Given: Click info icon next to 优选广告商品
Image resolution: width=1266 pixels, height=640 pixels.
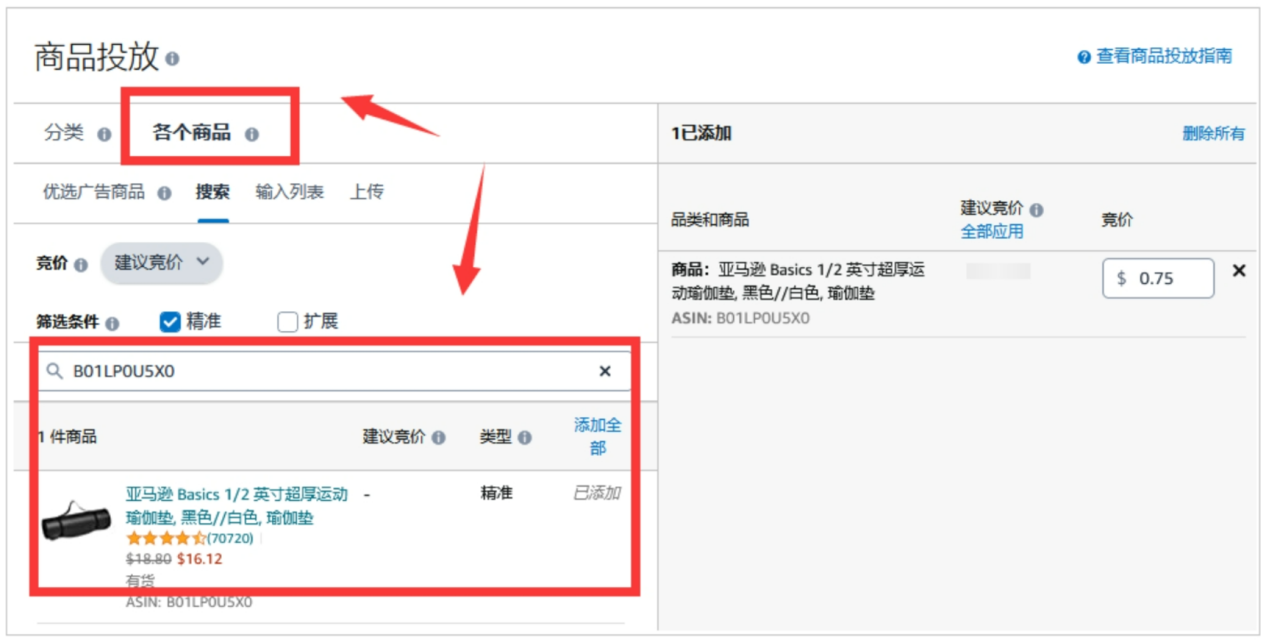Looking at the screenshot, I should (164, 193).
